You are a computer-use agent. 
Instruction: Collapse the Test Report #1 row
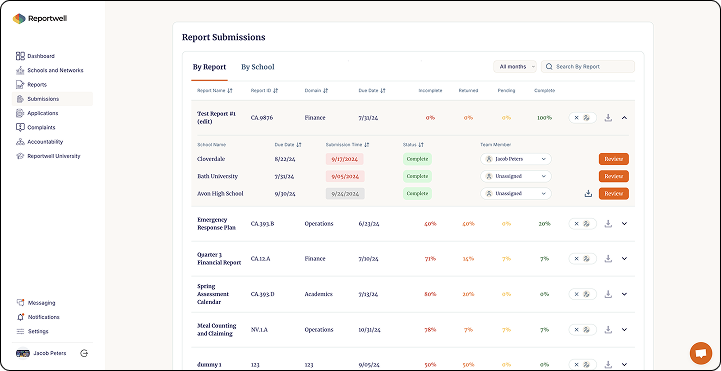(x=624, y=118)
